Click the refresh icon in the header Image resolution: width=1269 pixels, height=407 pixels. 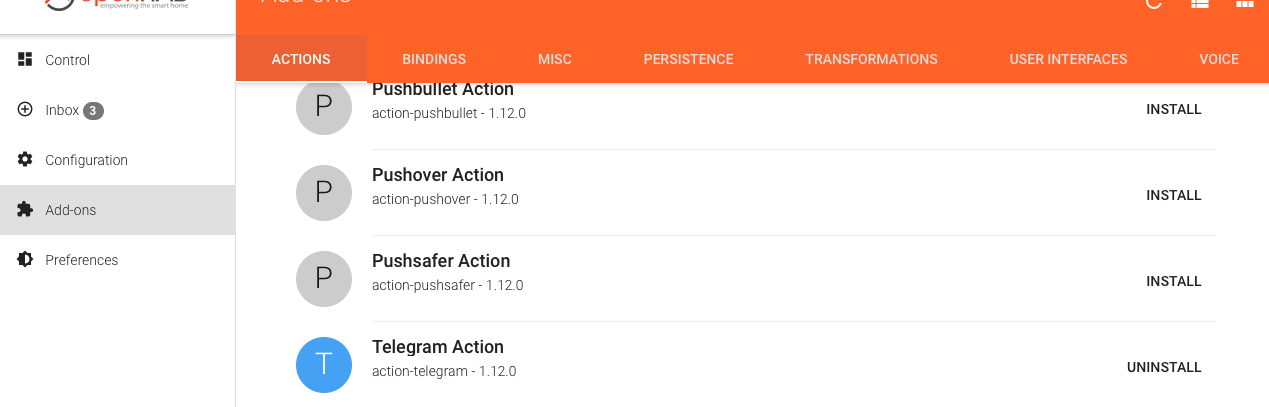(1153, 4)
